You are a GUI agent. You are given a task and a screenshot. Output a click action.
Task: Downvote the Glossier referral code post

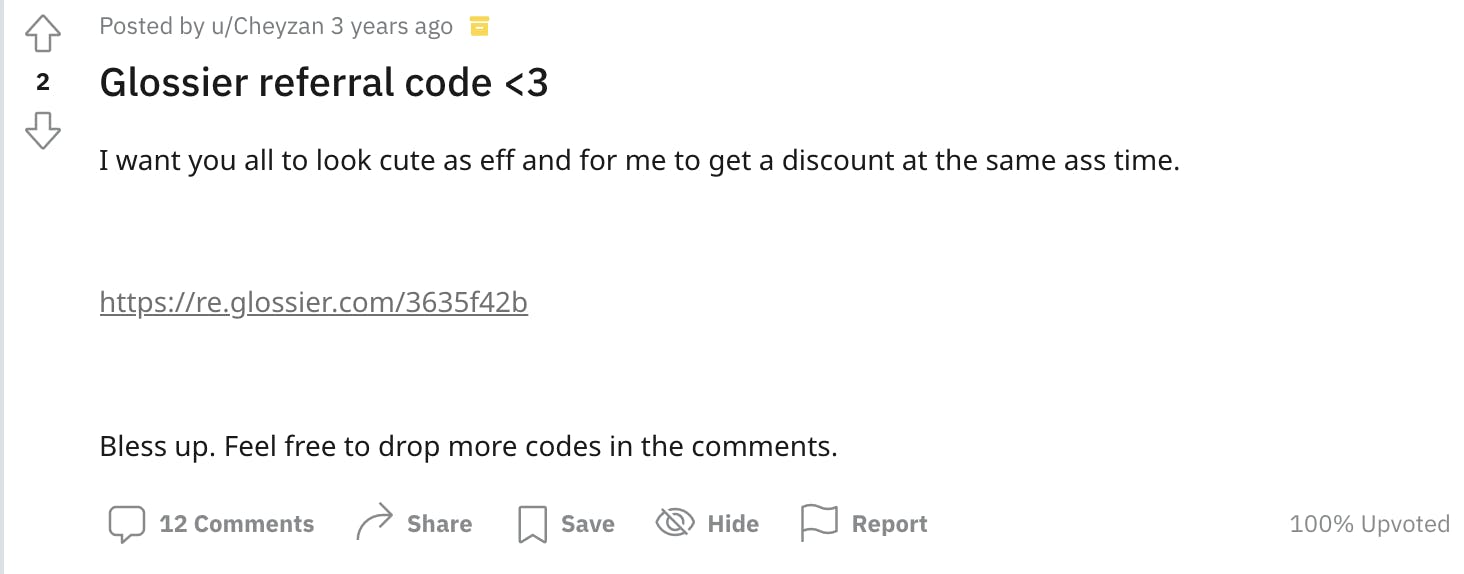click(x=43, y=130)
